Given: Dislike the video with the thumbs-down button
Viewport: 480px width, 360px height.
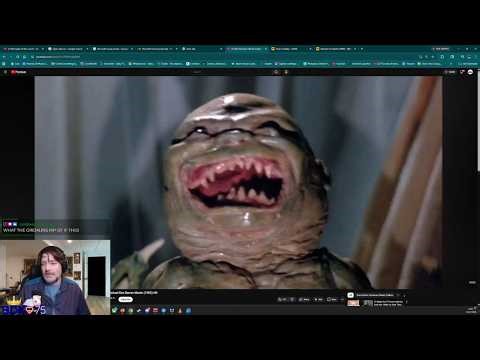Looking at the screenshot, I should [292, 299].
